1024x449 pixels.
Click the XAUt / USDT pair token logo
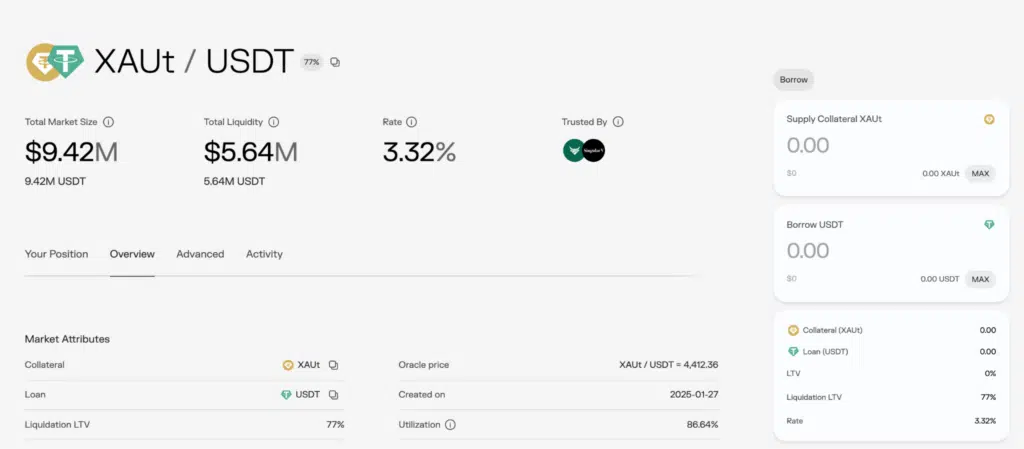56,62
